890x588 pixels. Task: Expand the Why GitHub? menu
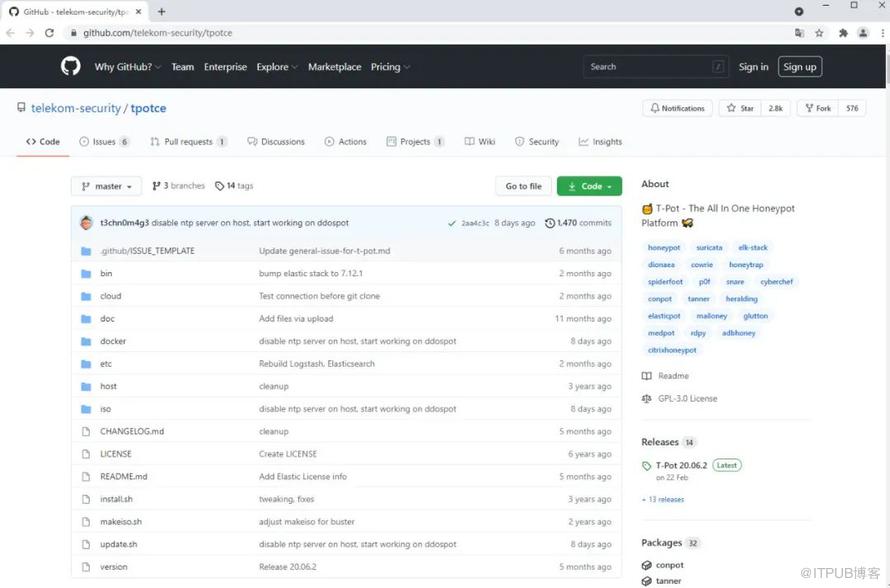coord(128,66)
